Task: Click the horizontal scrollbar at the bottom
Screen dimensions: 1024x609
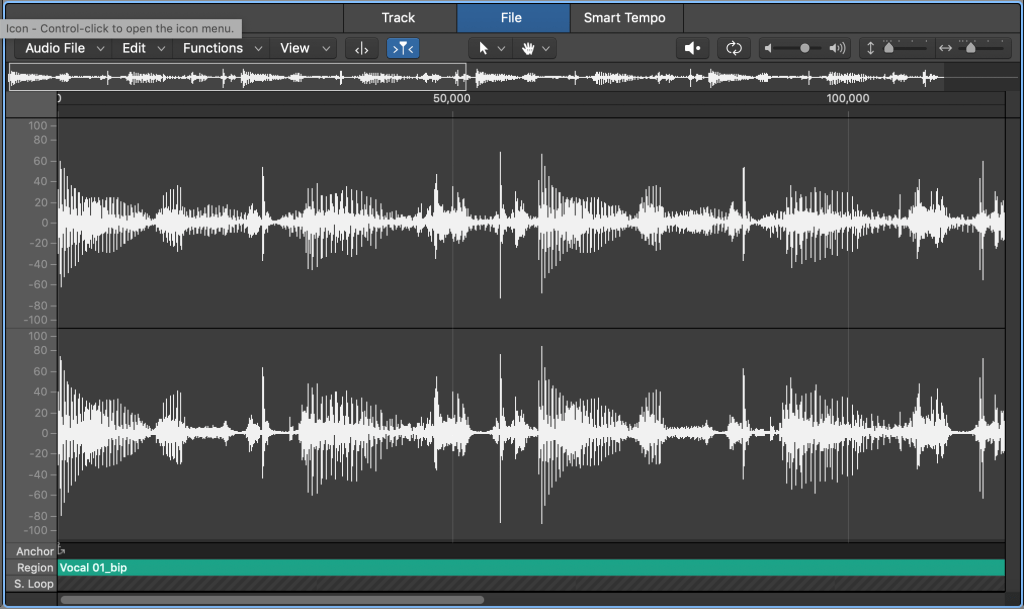Action: tap(270, 601)
